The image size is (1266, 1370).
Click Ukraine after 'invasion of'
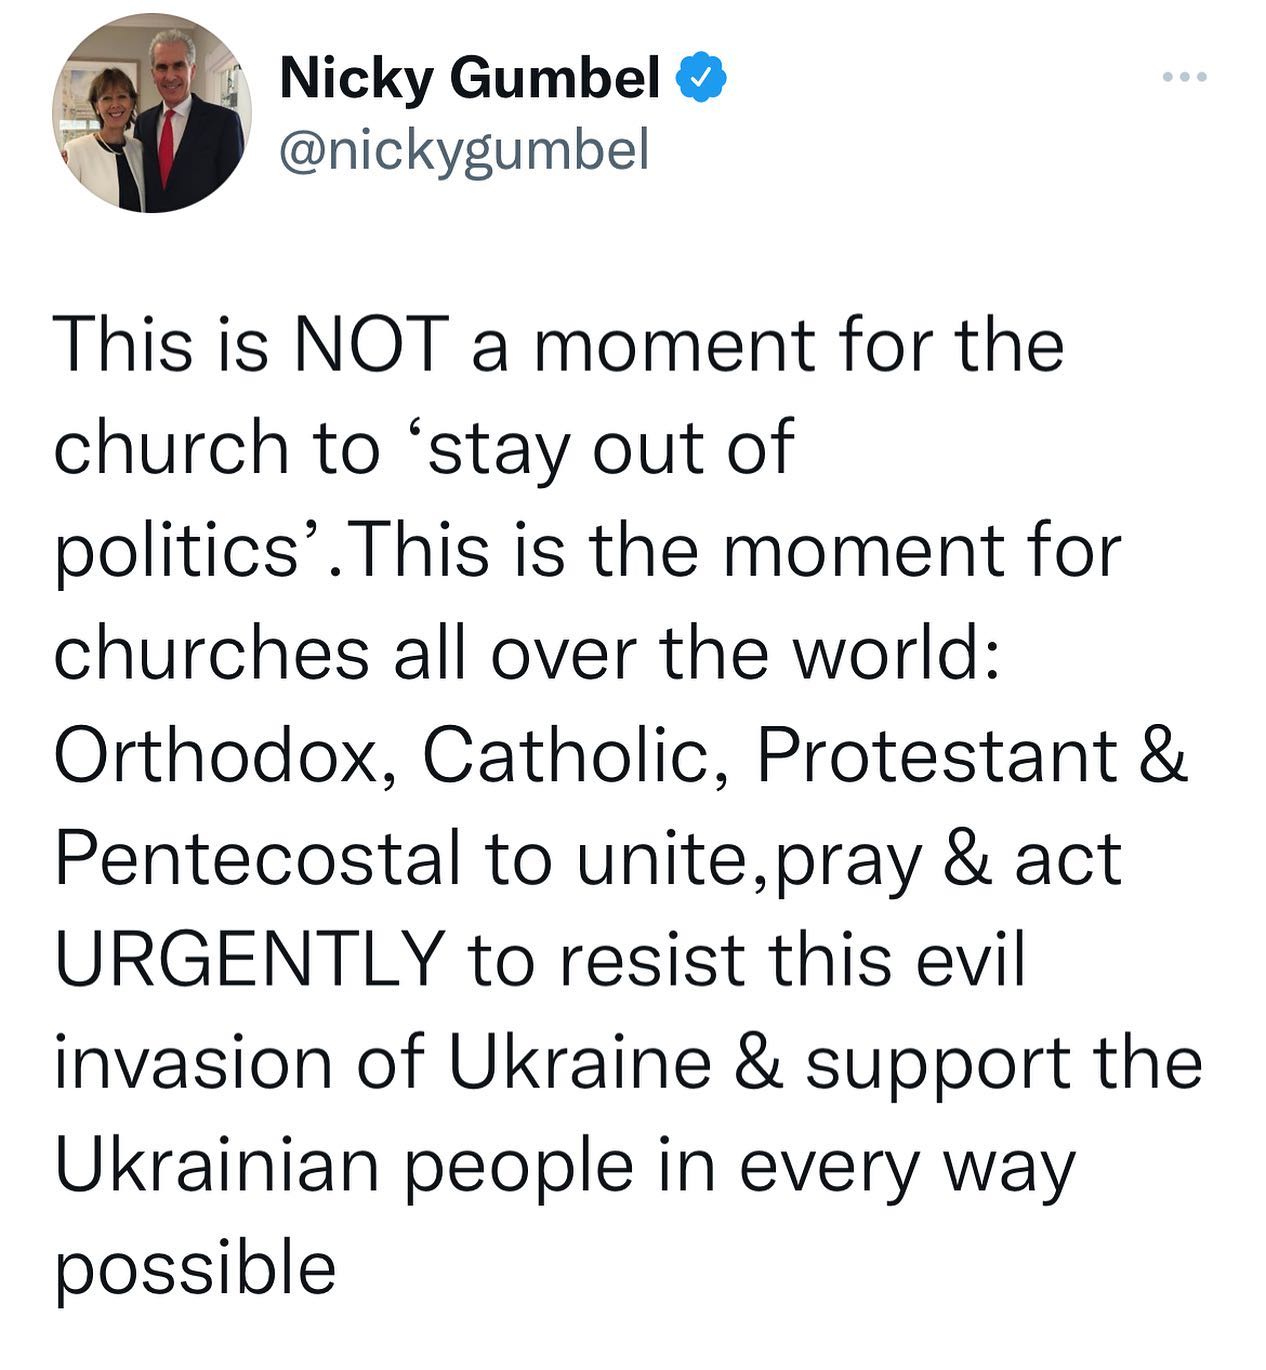(x=580, y=1062)
